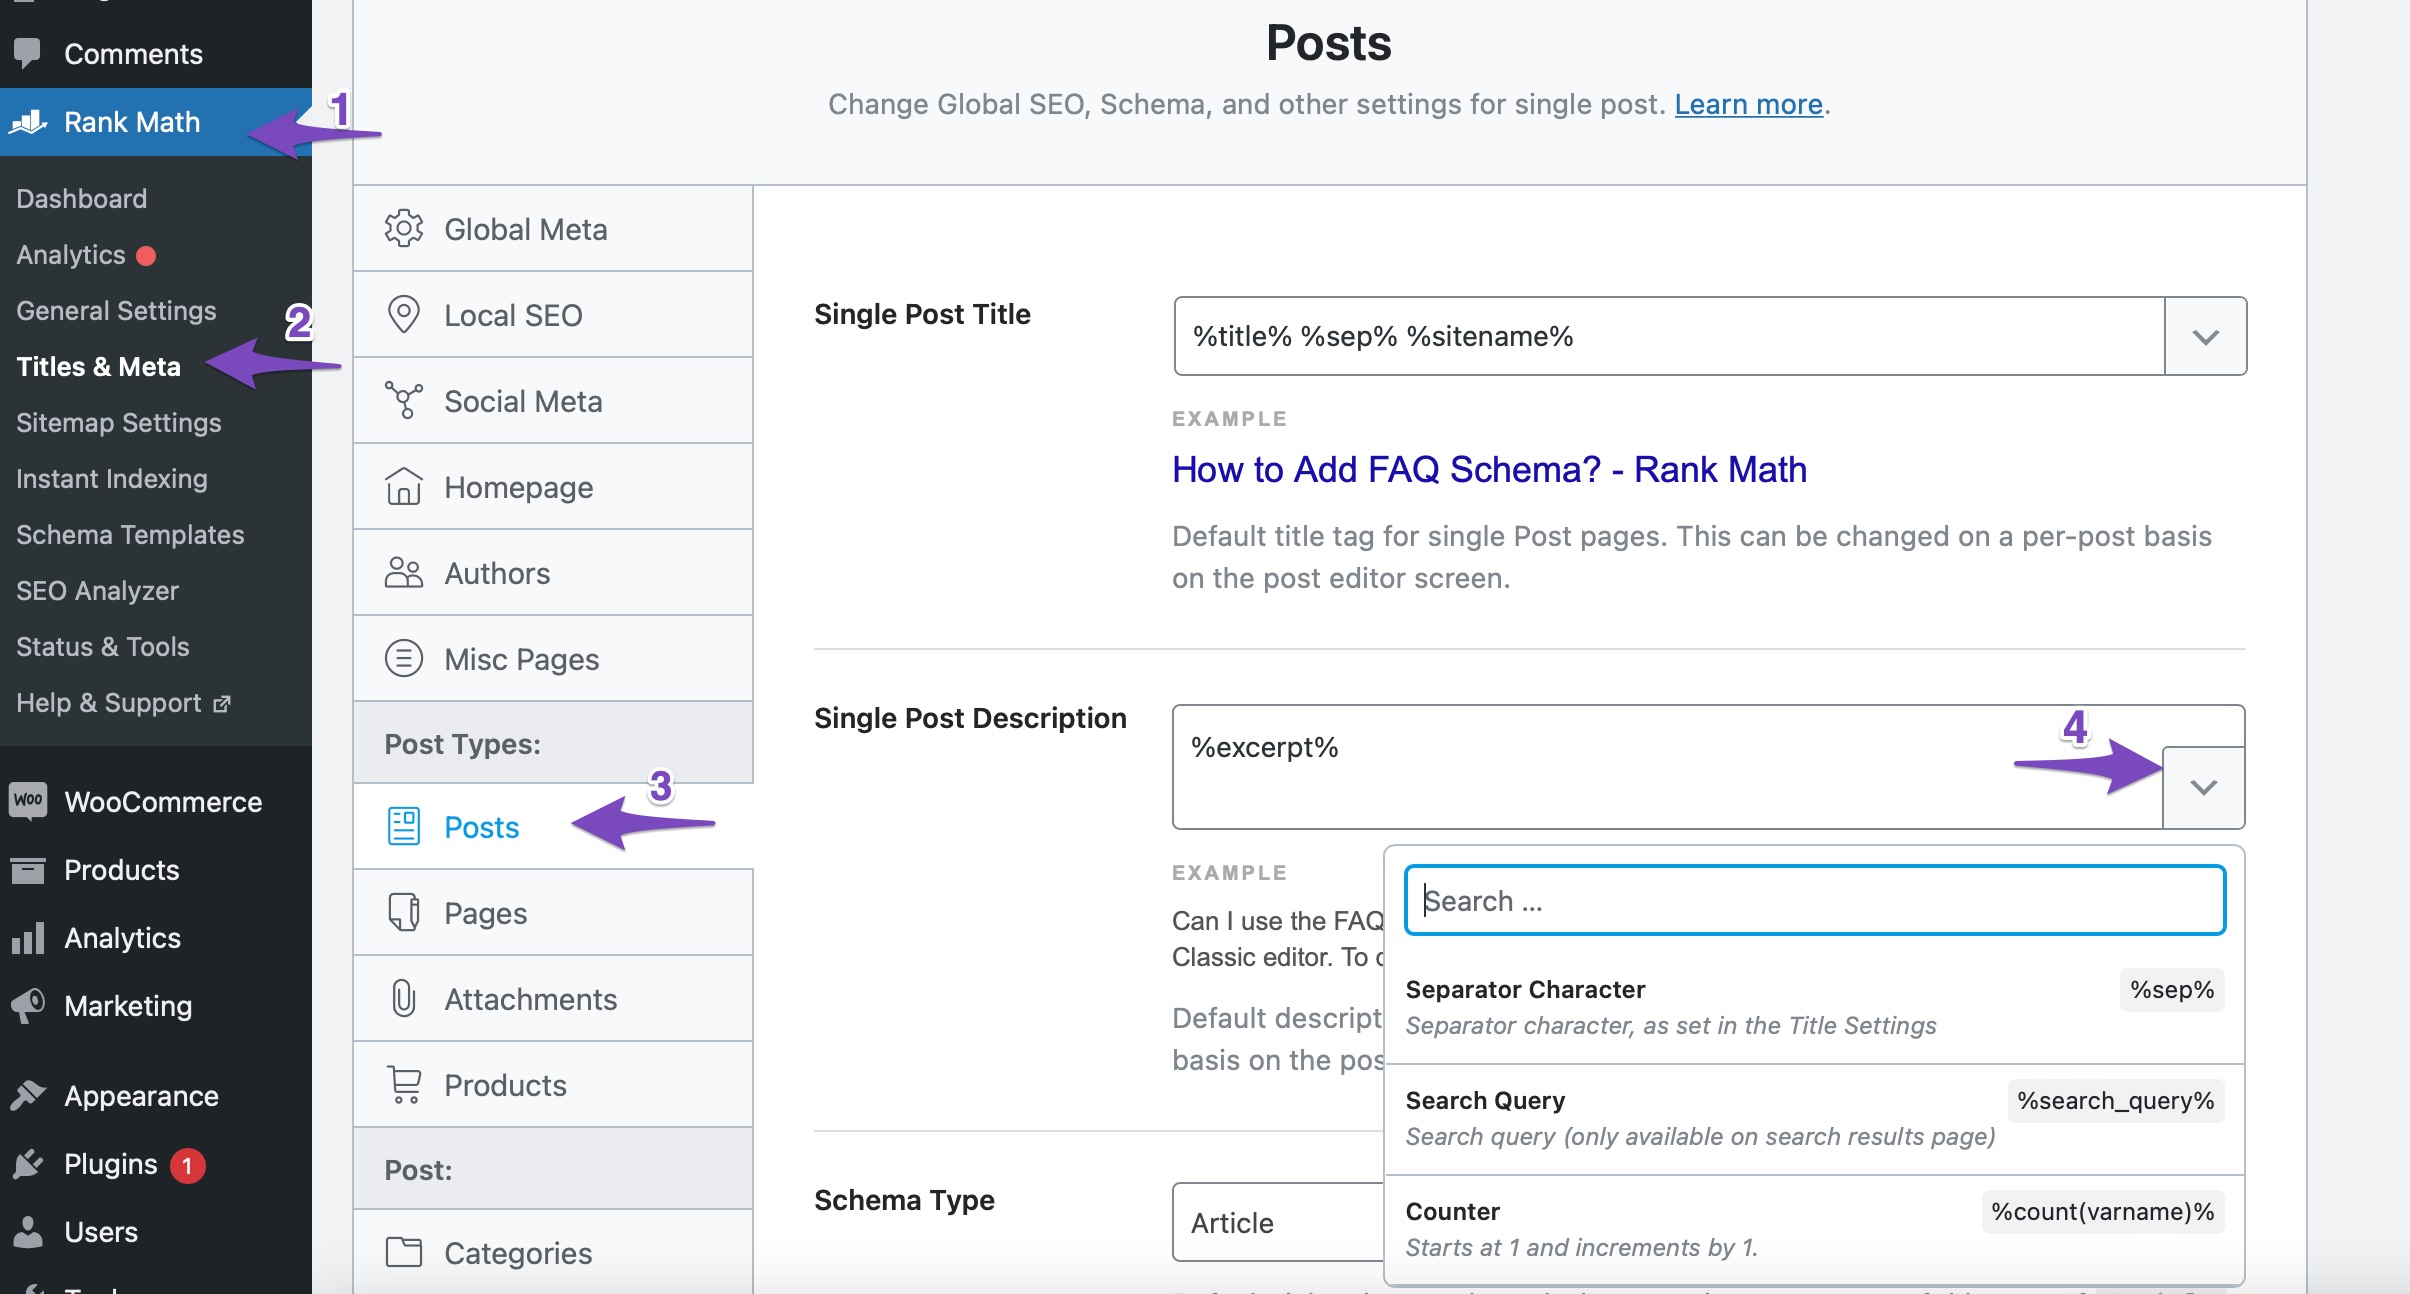Click the Plugins plug icon

(x=28, y=1163)
